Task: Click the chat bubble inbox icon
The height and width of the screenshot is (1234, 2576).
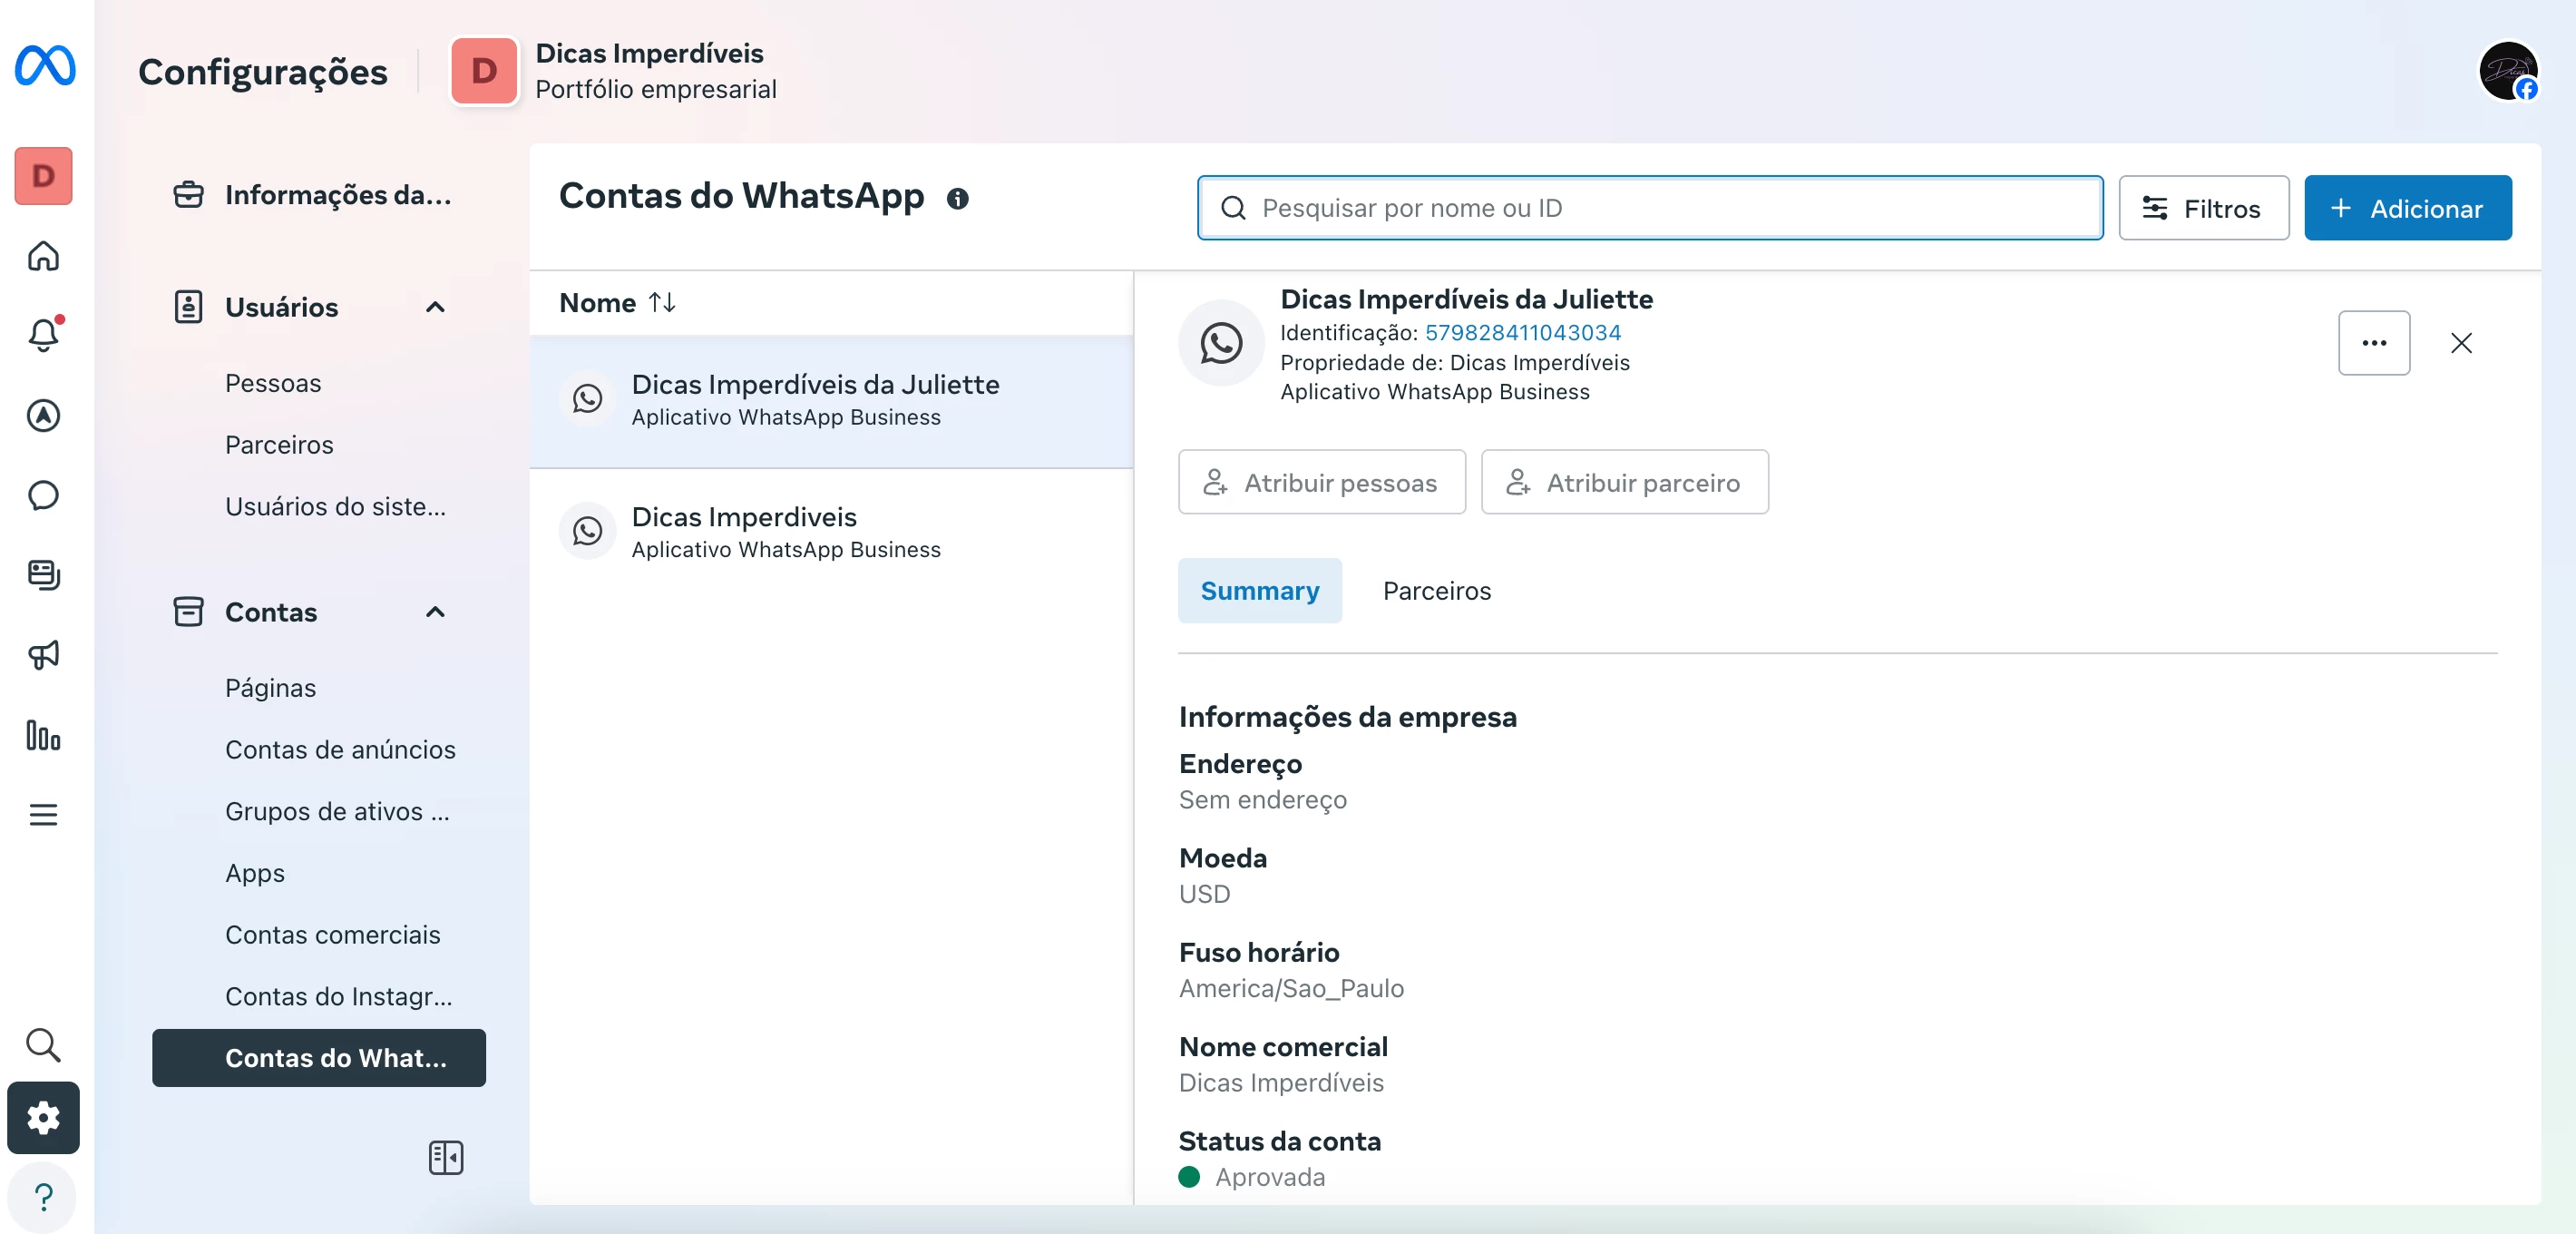Action: click(x=43, y=495)
